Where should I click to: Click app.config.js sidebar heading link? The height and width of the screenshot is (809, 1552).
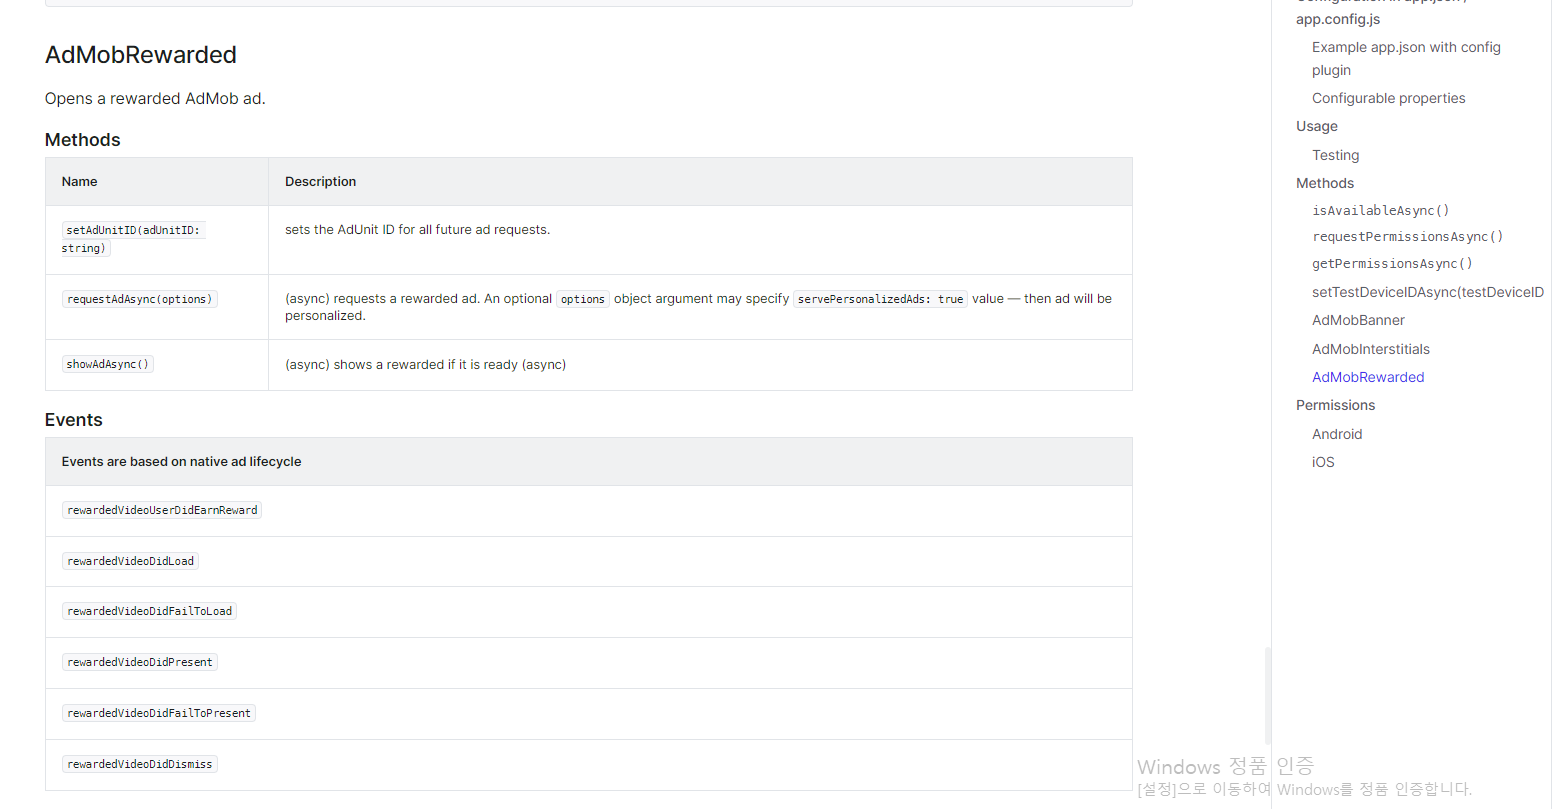click(1338, 19)
